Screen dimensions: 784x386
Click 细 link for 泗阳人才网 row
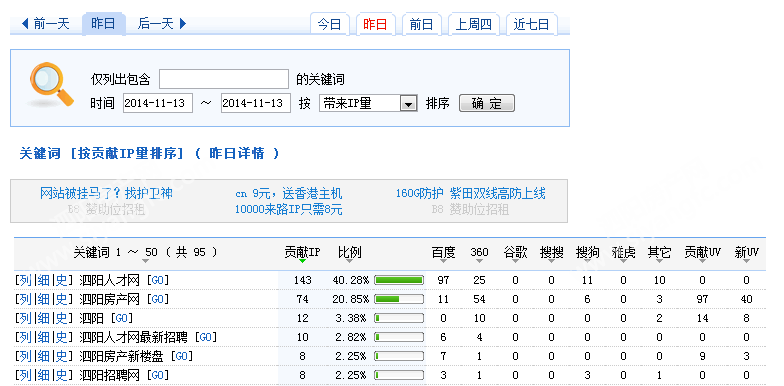coord(44,280)
